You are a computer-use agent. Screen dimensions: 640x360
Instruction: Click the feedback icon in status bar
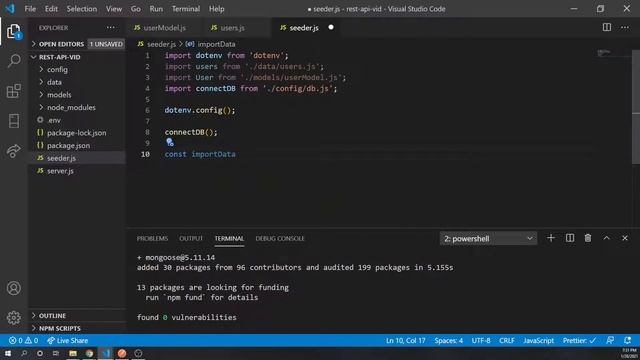(x=610, y=340)
